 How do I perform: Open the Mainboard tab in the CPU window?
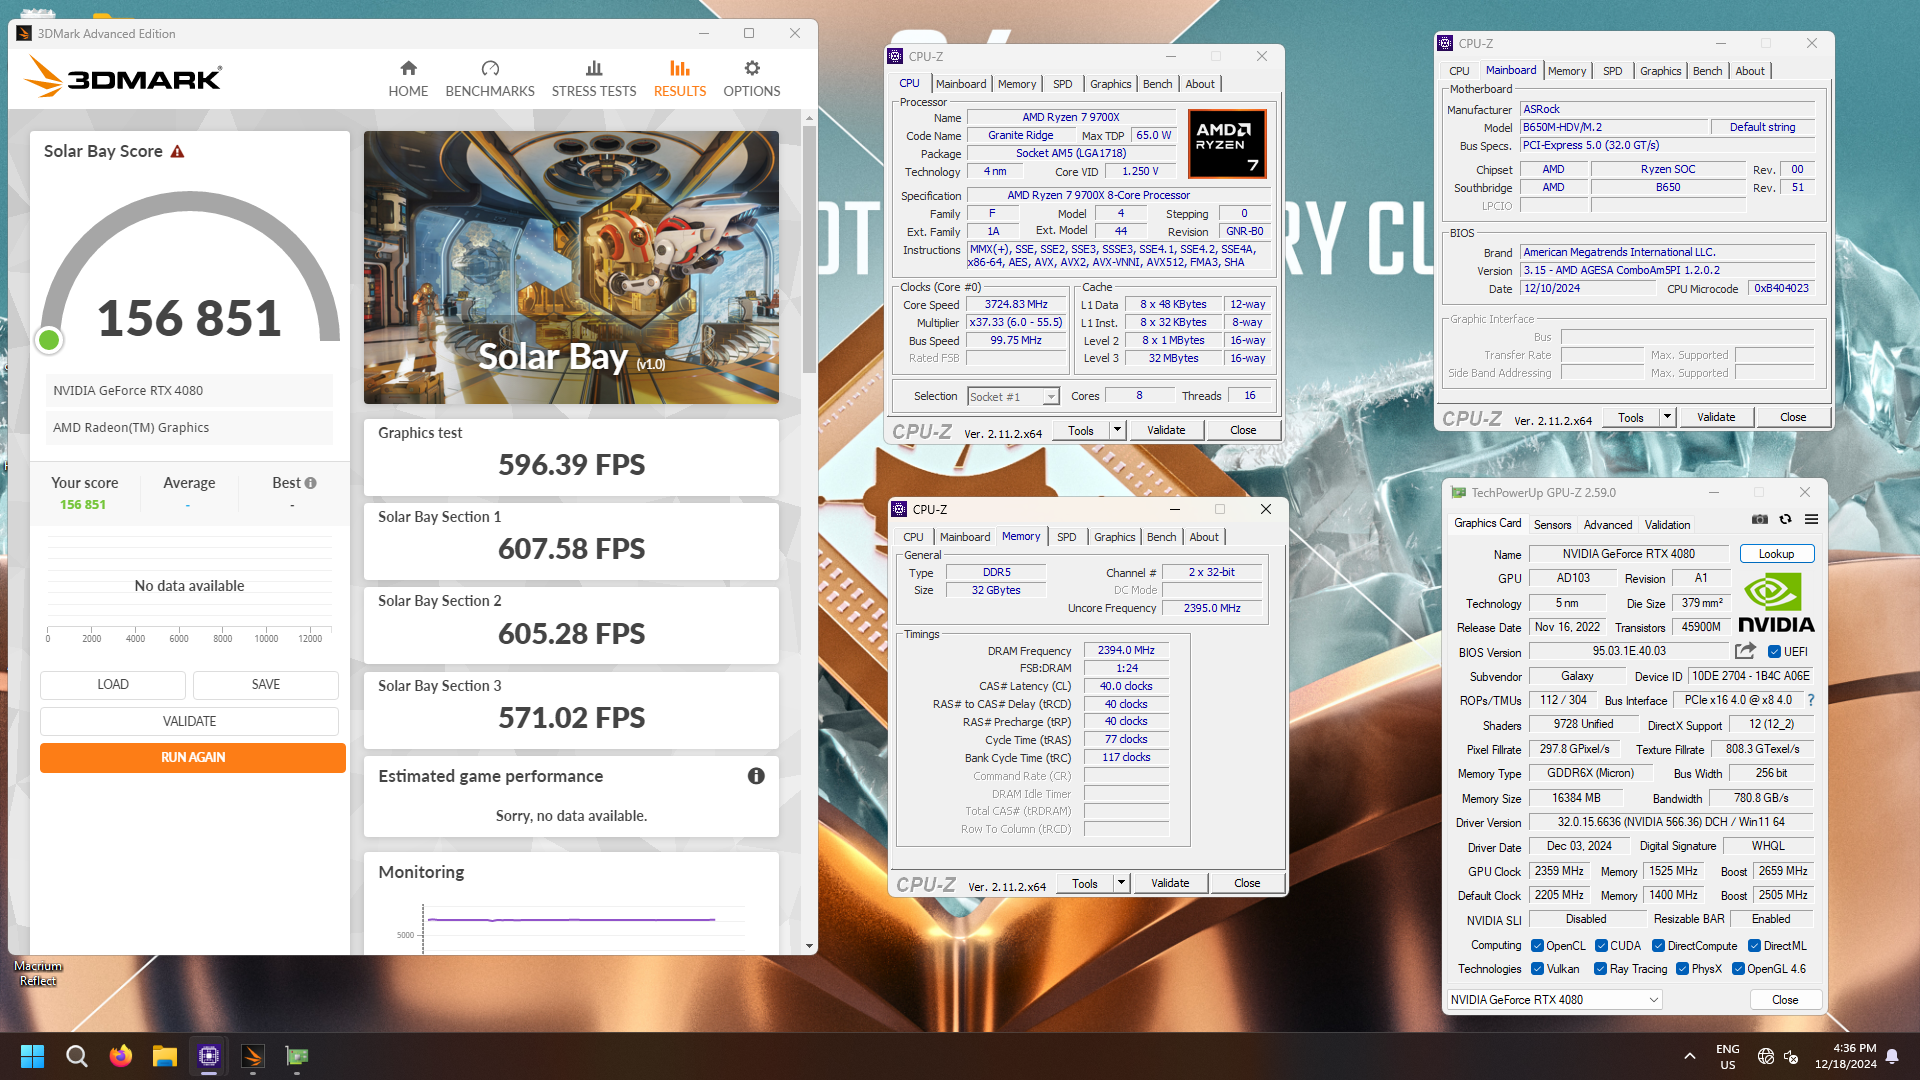coord(960,84)
